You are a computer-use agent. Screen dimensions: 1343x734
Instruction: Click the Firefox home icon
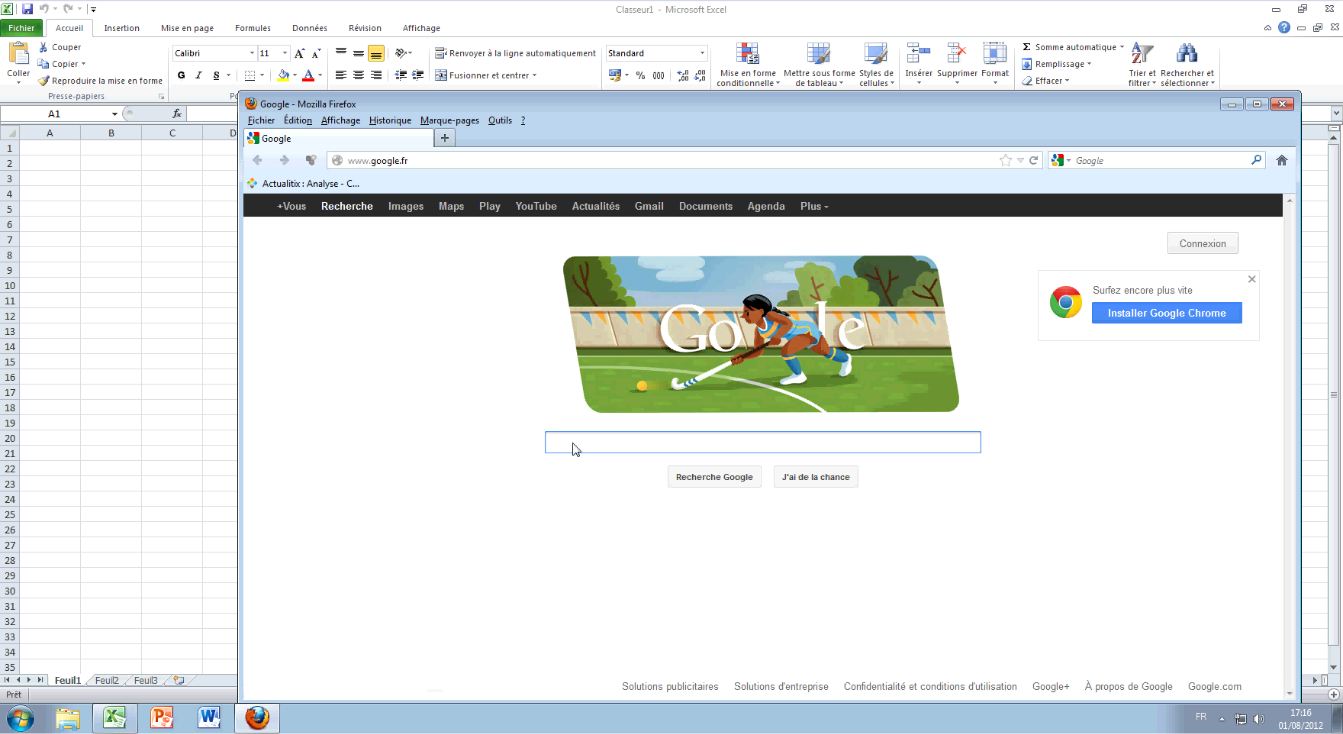pyautogui.click(x=1281, y=160)
